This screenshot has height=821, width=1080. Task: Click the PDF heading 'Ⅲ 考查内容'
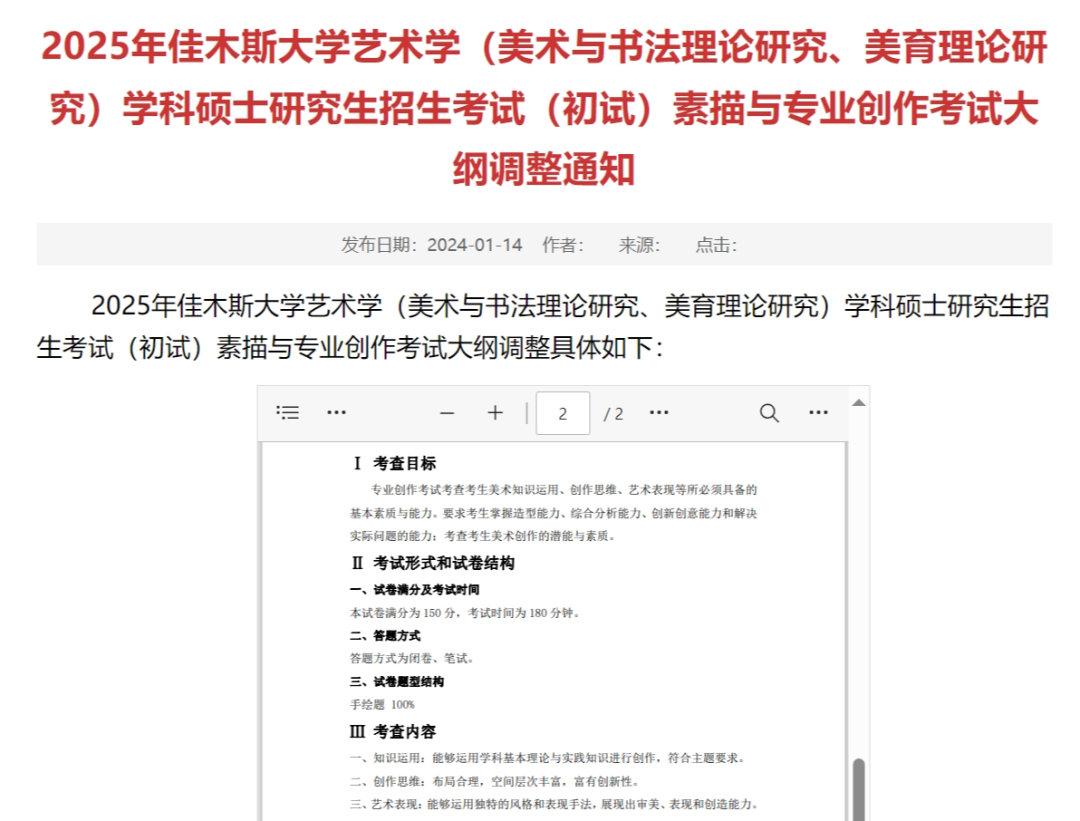tap(393, 731)
